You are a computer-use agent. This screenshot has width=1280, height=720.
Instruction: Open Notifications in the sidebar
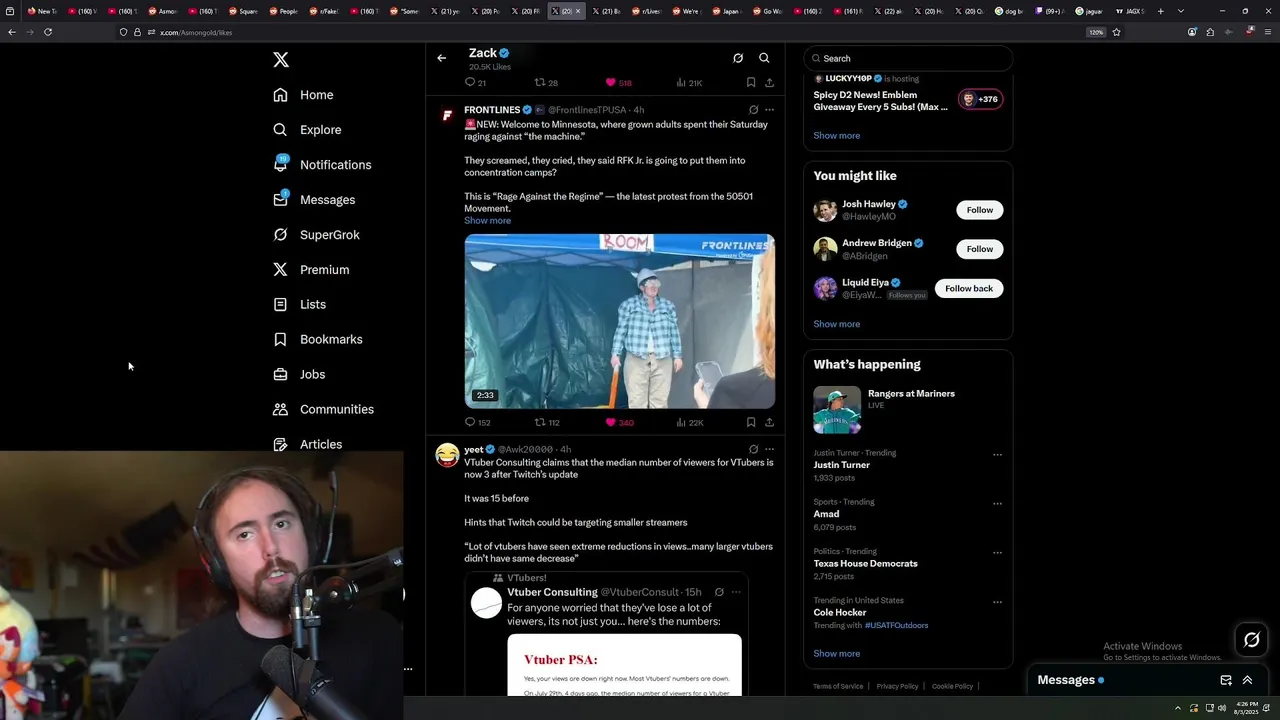pyautogui.click(x=323, y=165)
